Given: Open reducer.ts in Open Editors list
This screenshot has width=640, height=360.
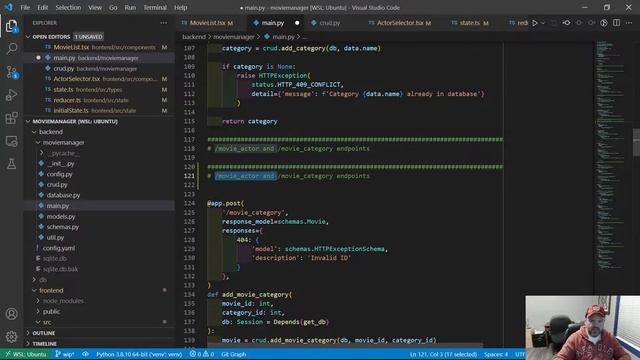Looking at the screenshot, I should [x=67, y=100].
